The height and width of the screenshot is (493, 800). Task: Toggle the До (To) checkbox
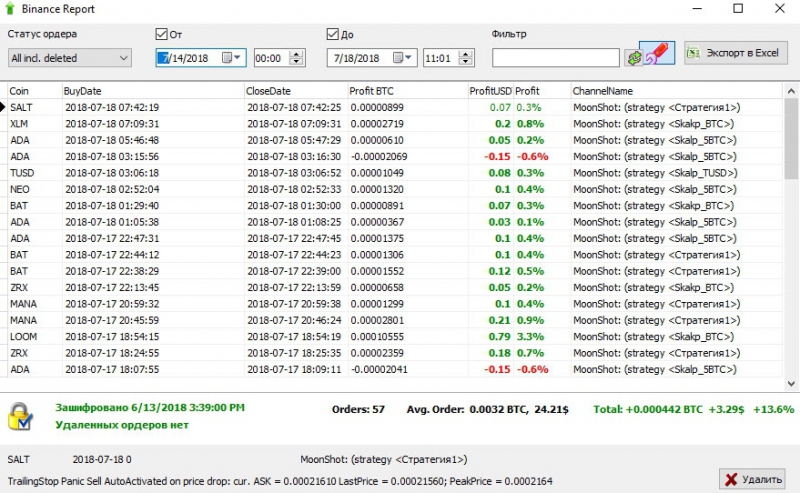coord(333,34)
